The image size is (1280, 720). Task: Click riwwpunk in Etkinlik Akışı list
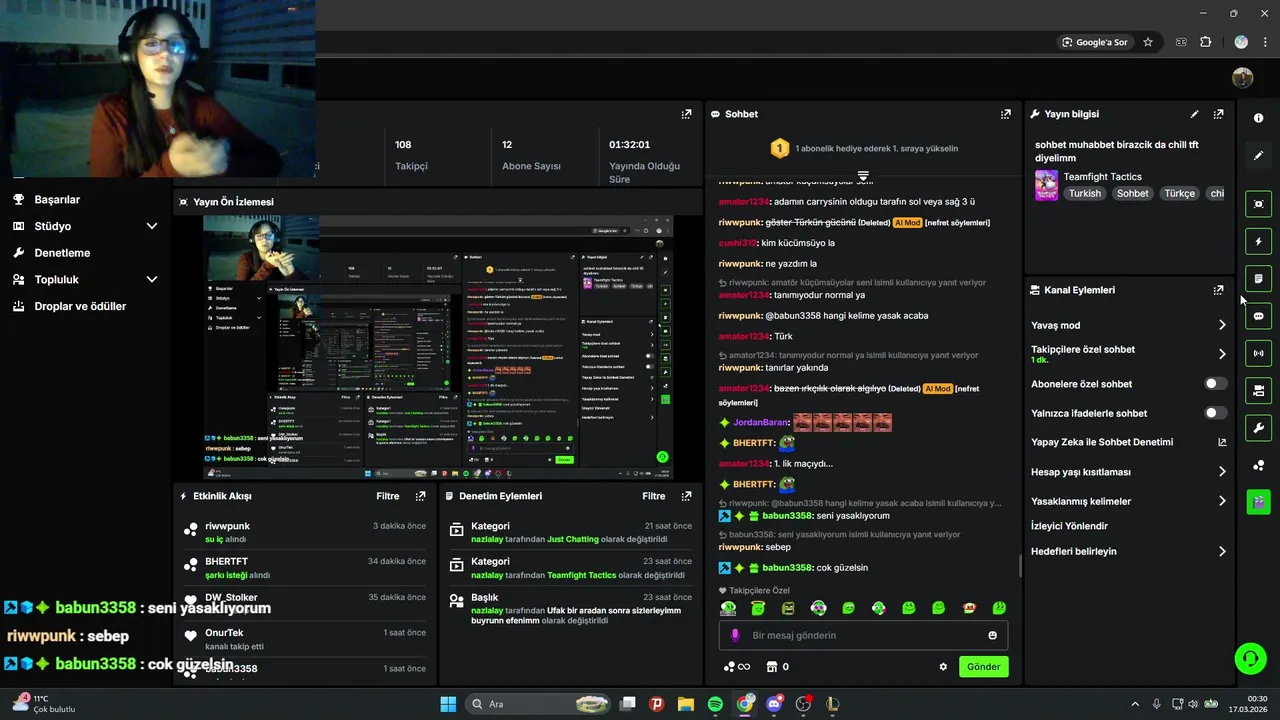click(227, 526)
